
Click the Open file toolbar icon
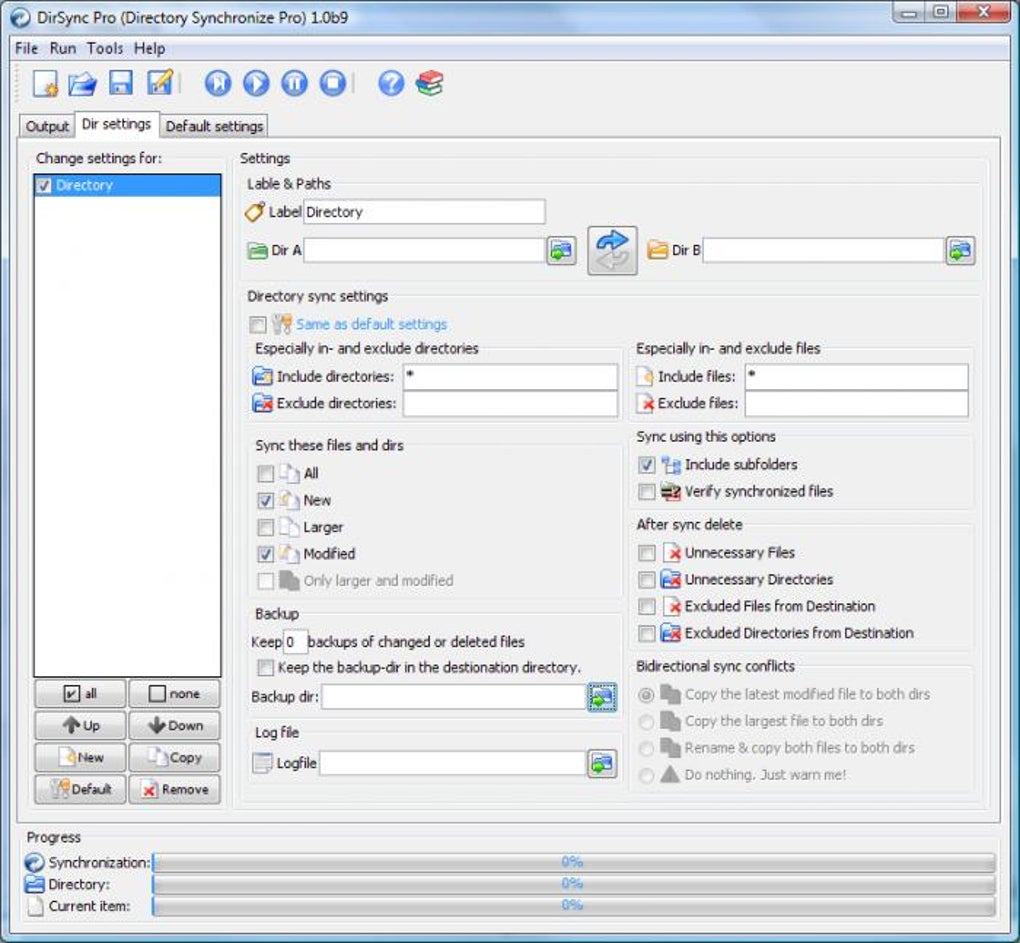[83, 83]
